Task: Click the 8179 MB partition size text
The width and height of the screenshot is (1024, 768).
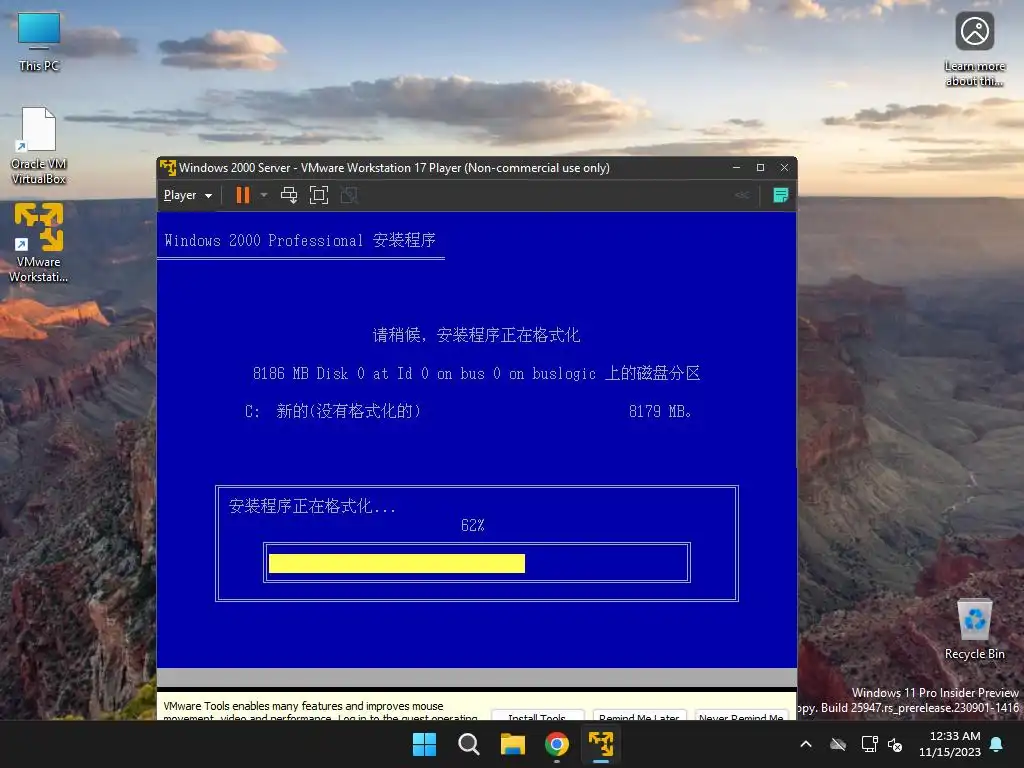Action: tap(660, 411)
